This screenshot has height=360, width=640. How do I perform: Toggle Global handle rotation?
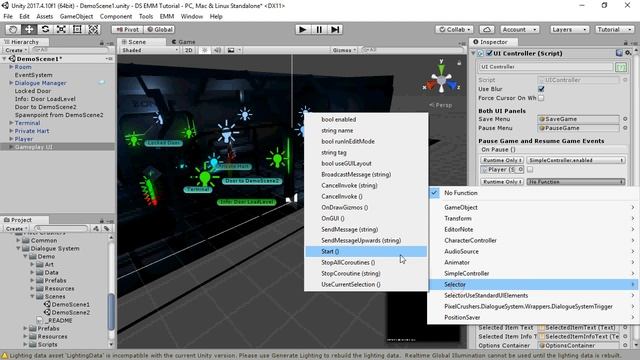coord(159,29)
